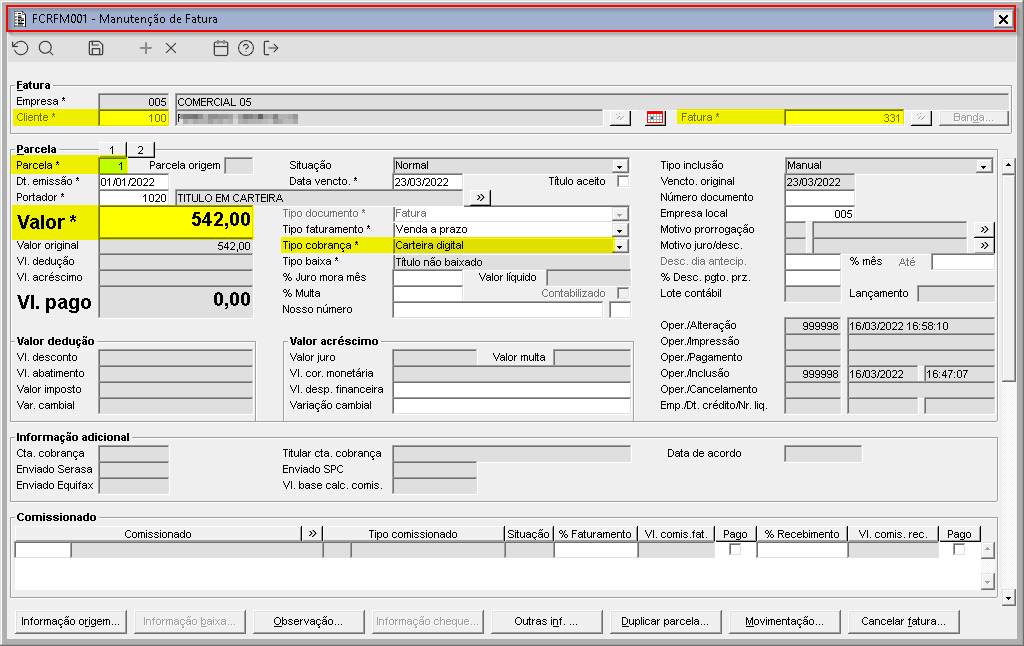Click the red calendar icon beside Cliente
Image resolution: width=1024 pixels, height=646 pixels.
(x=655, y=118)
